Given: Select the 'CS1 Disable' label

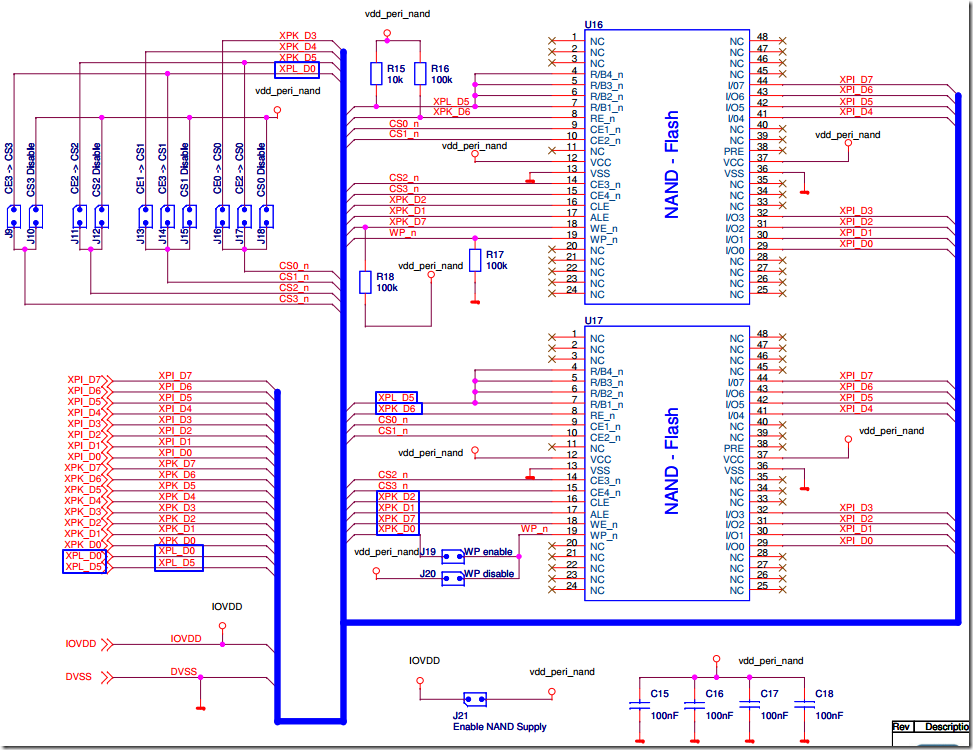Looking at the screenshot, I should [185, 170].
